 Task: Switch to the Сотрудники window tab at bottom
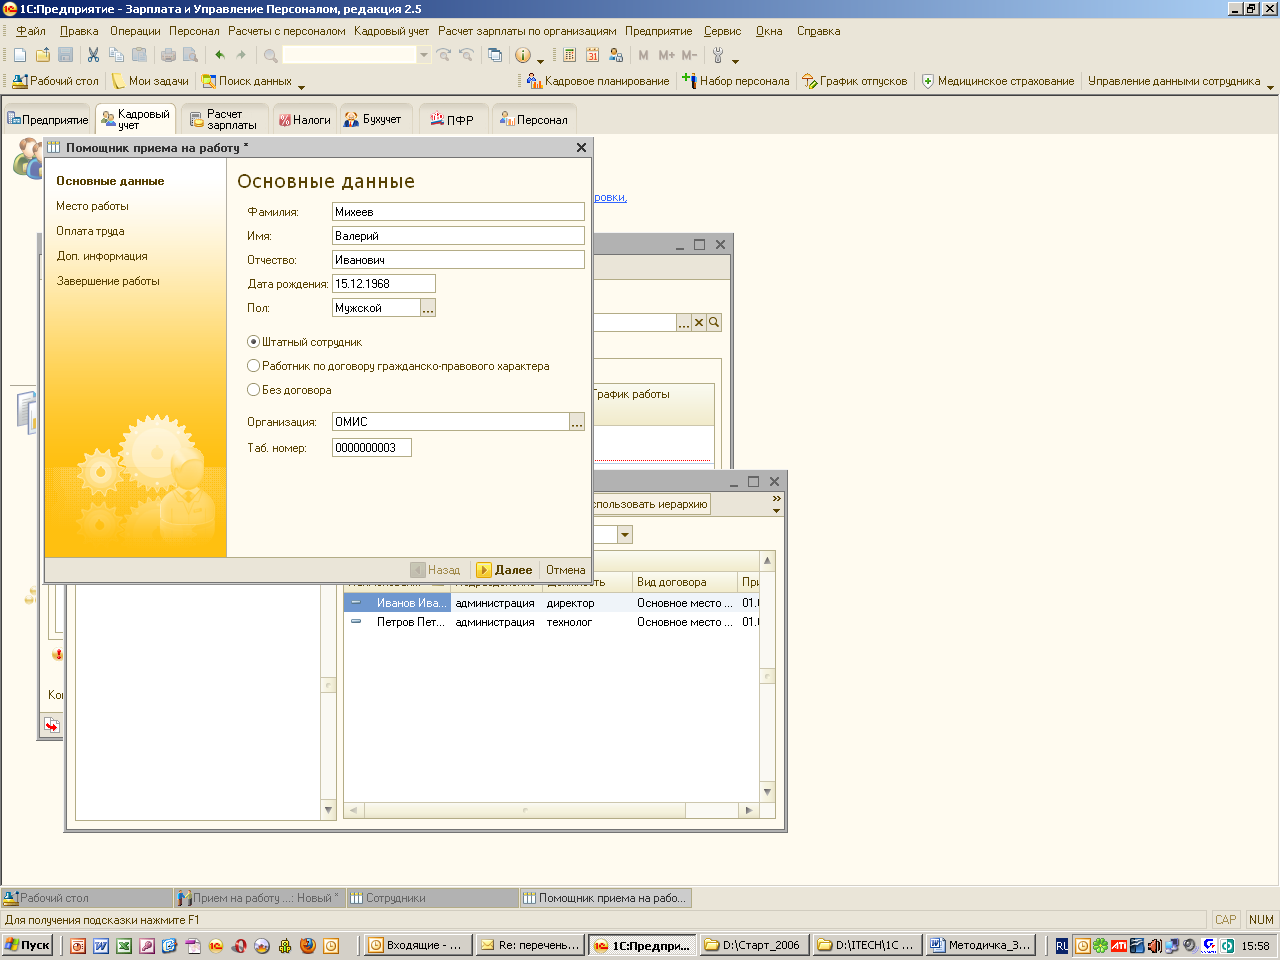[432, 898]
